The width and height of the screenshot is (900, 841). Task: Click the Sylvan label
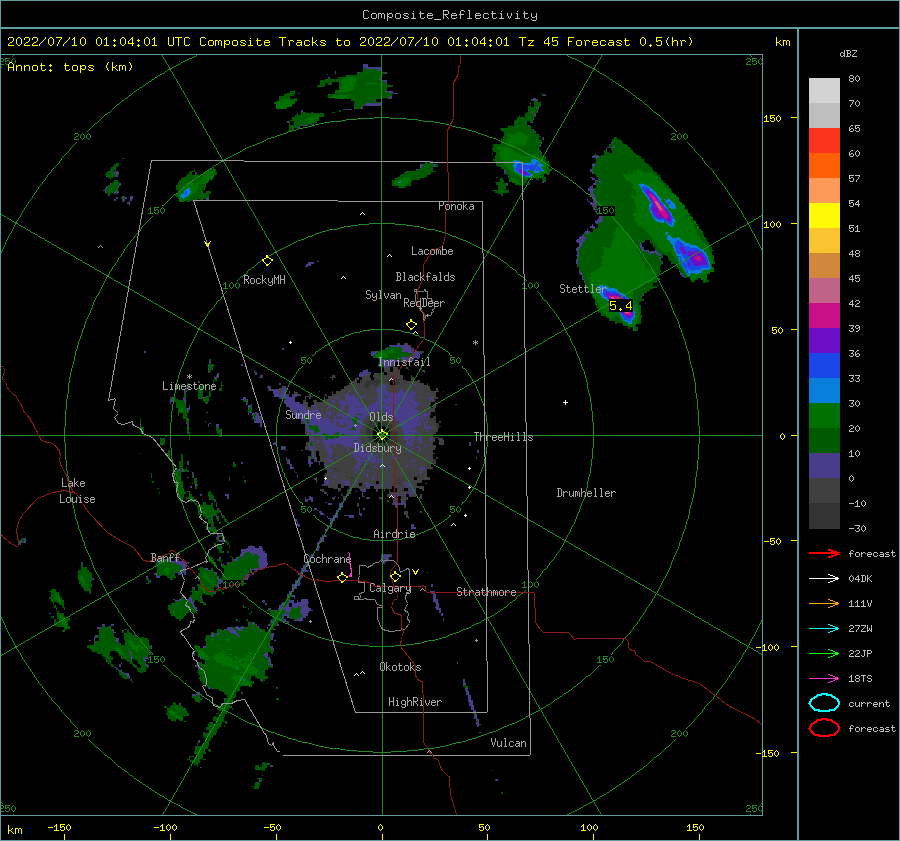point(383,295)
